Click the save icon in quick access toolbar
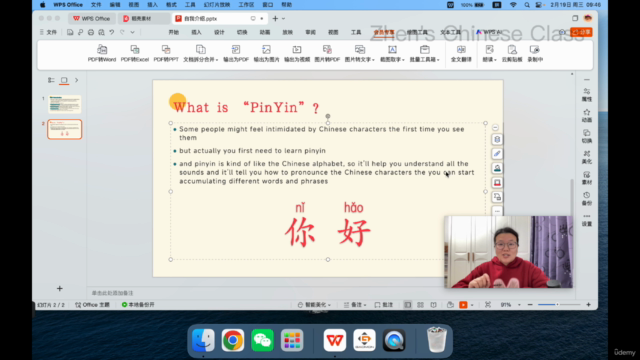The height and width of the screenshot is (360, 640). [70, 32]
